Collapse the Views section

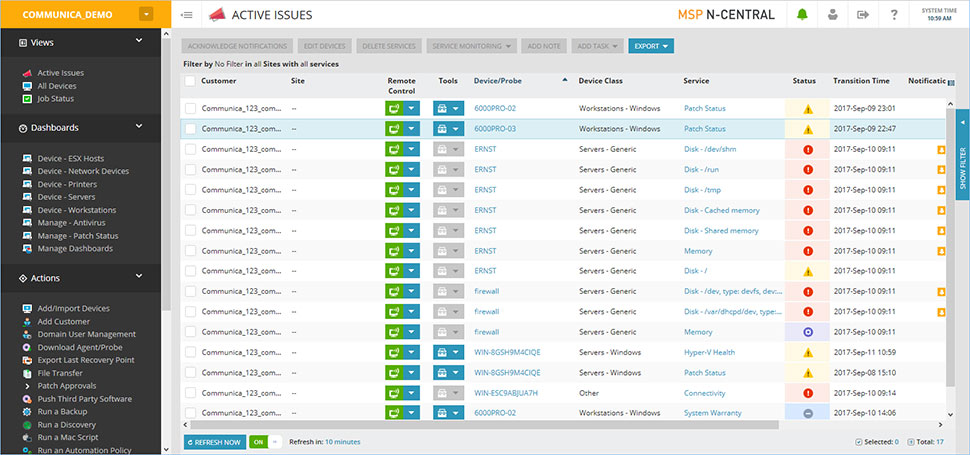(x=139, y=41)
